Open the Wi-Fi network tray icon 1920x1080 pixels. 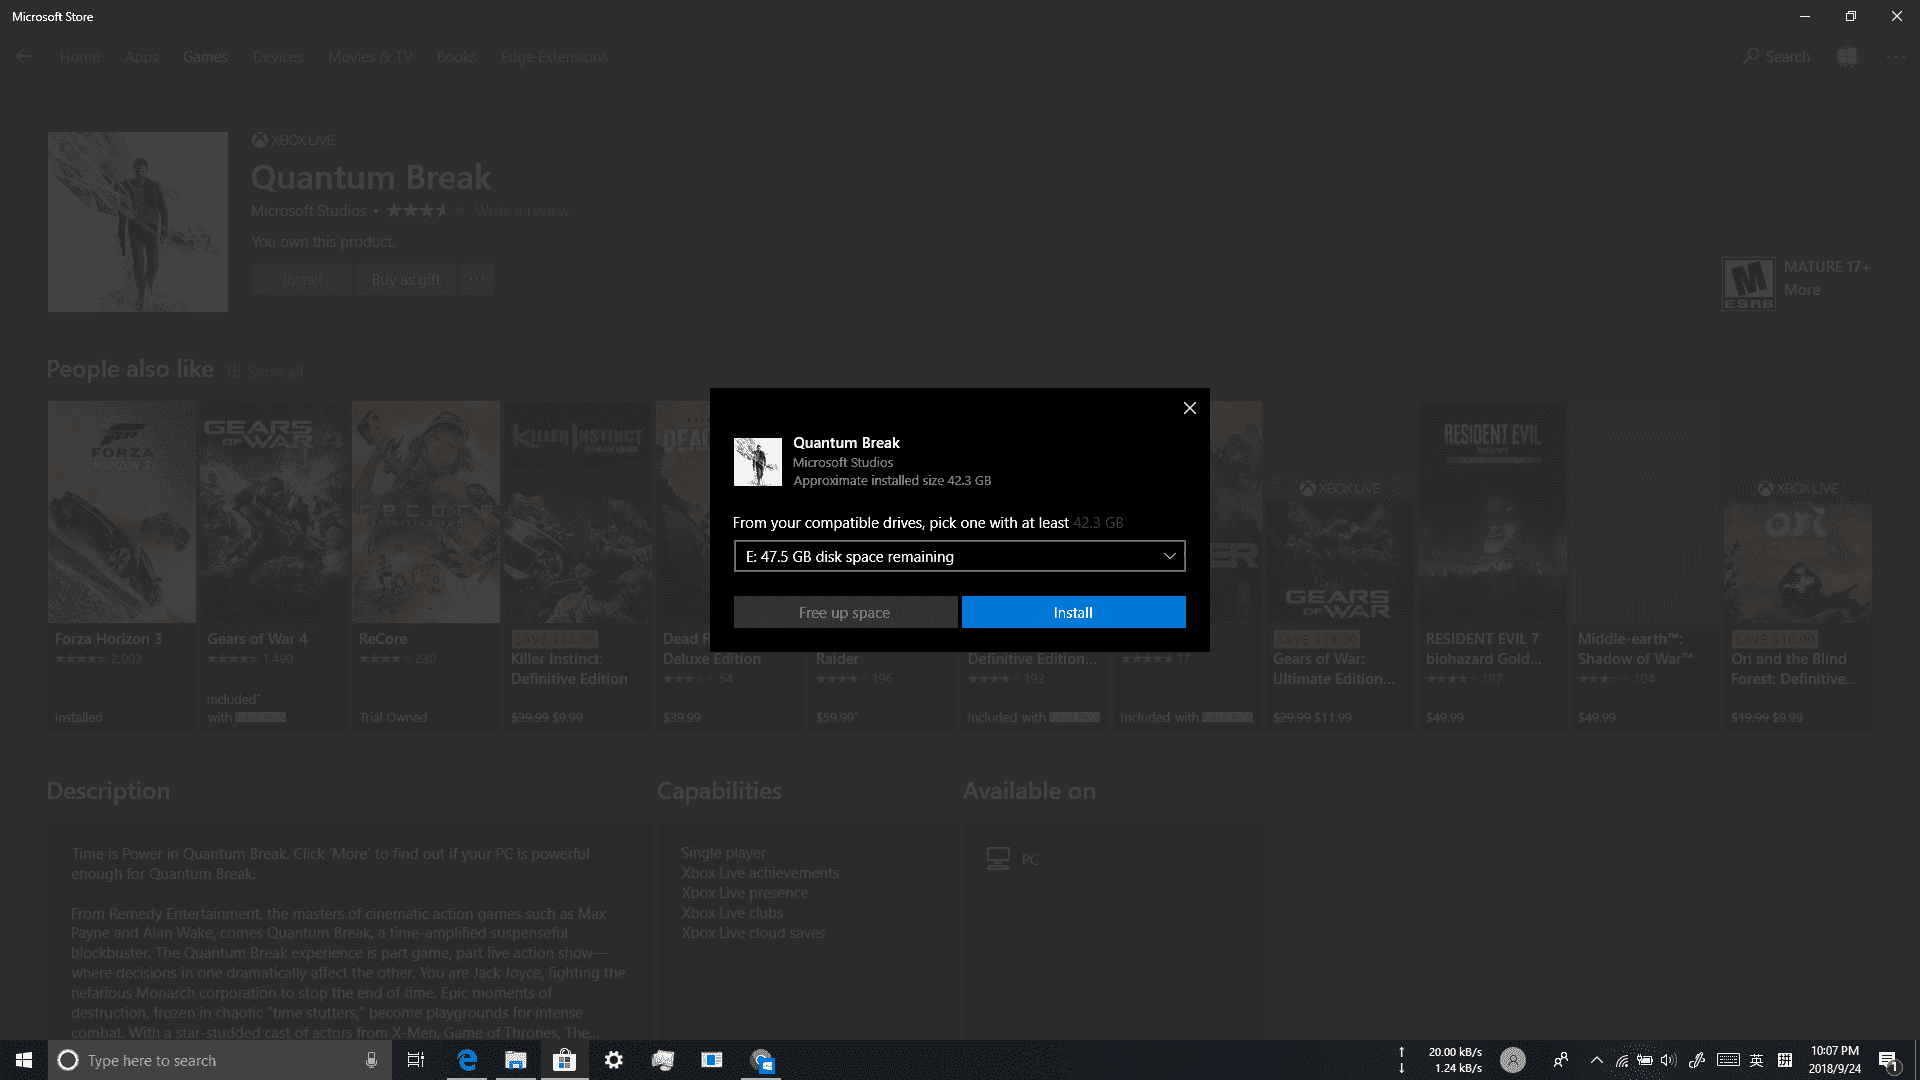click(x=1621, y=1060)
